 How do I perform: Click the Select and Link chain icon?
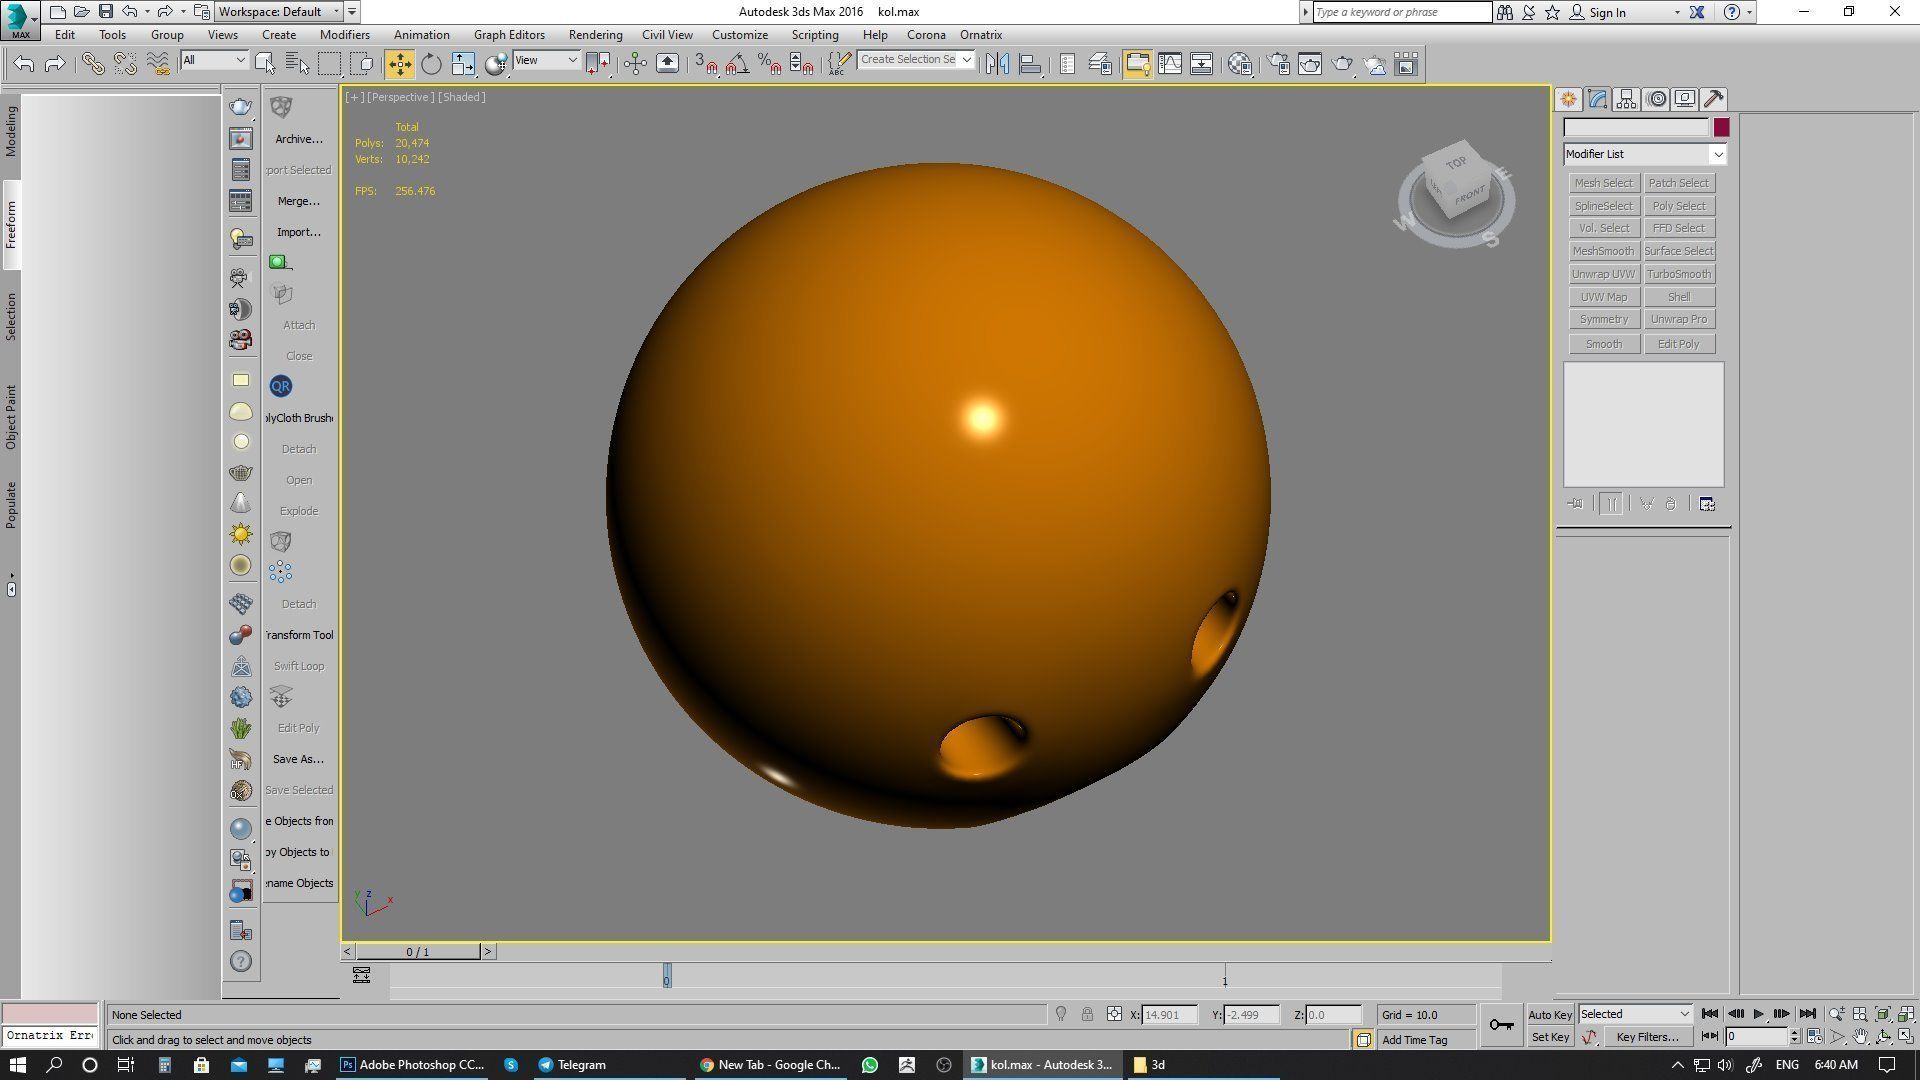(x=93, y=64)
